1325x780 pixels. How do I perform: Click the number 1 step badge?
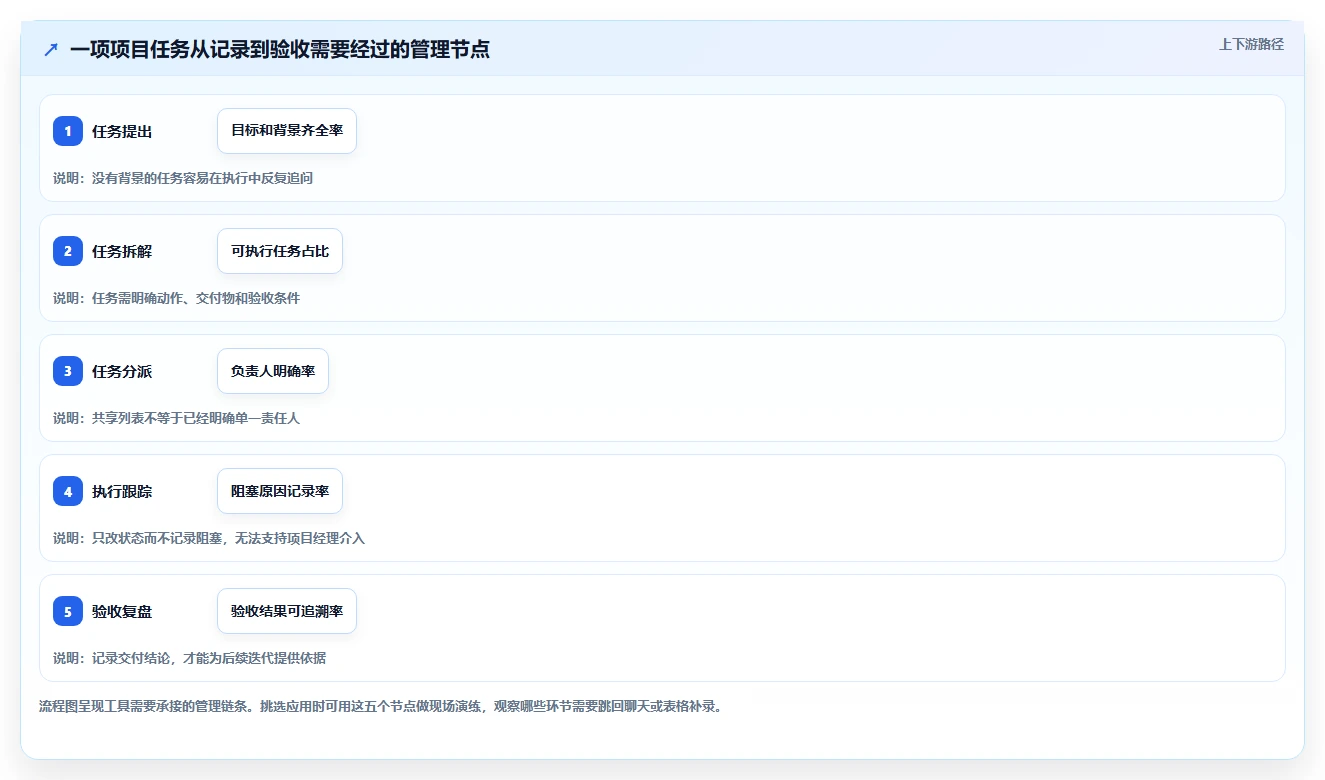coord(68,131)
